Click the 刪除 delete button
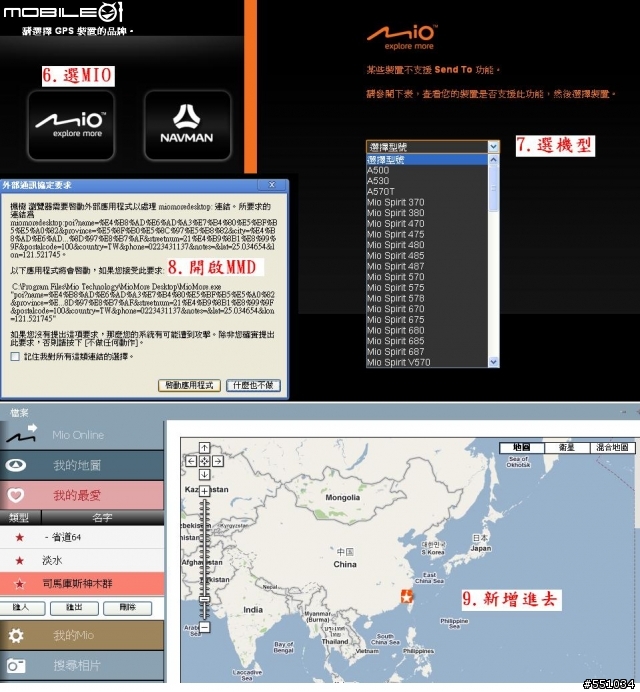Screen dimensions: 640x692 (128, 608)
